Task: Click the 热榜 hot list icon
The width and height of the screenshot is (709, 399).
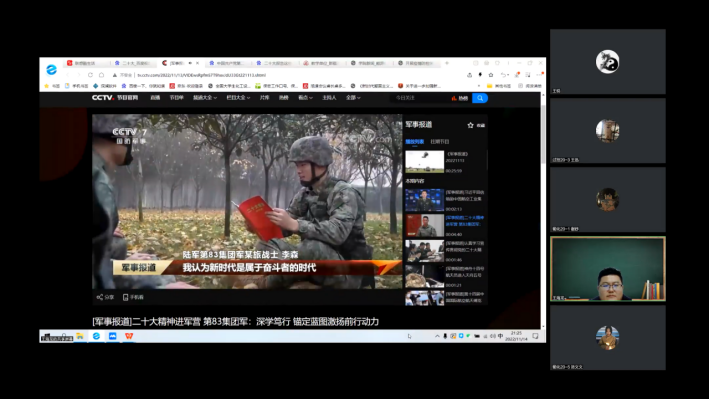Action: tap(459, 98)
